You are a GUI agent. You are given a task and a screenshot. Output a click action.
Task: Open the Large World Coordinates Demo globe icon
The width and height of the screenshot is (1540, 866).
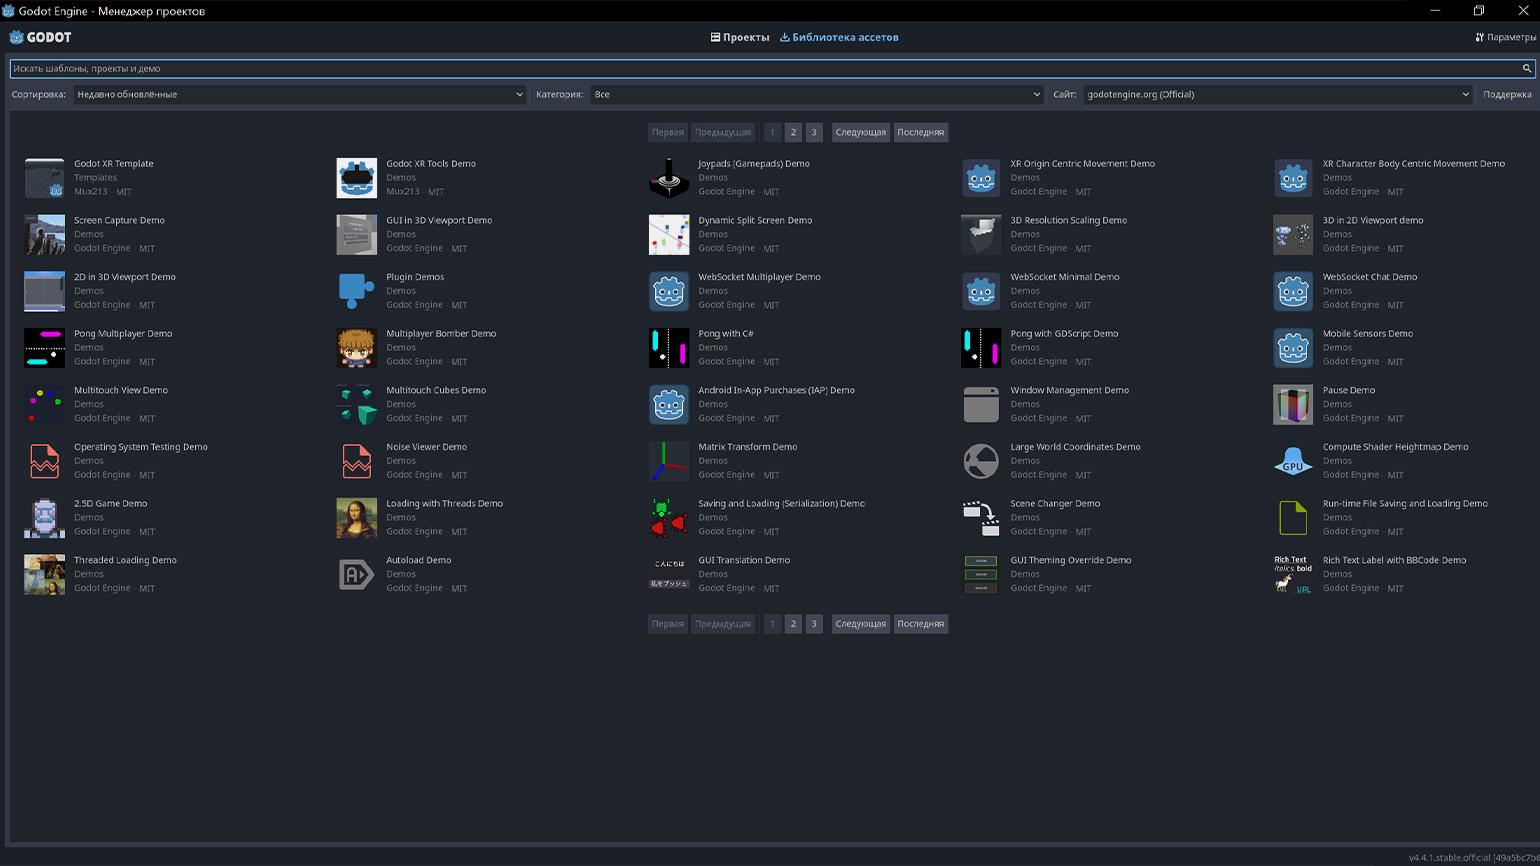[x=981, y=461]
